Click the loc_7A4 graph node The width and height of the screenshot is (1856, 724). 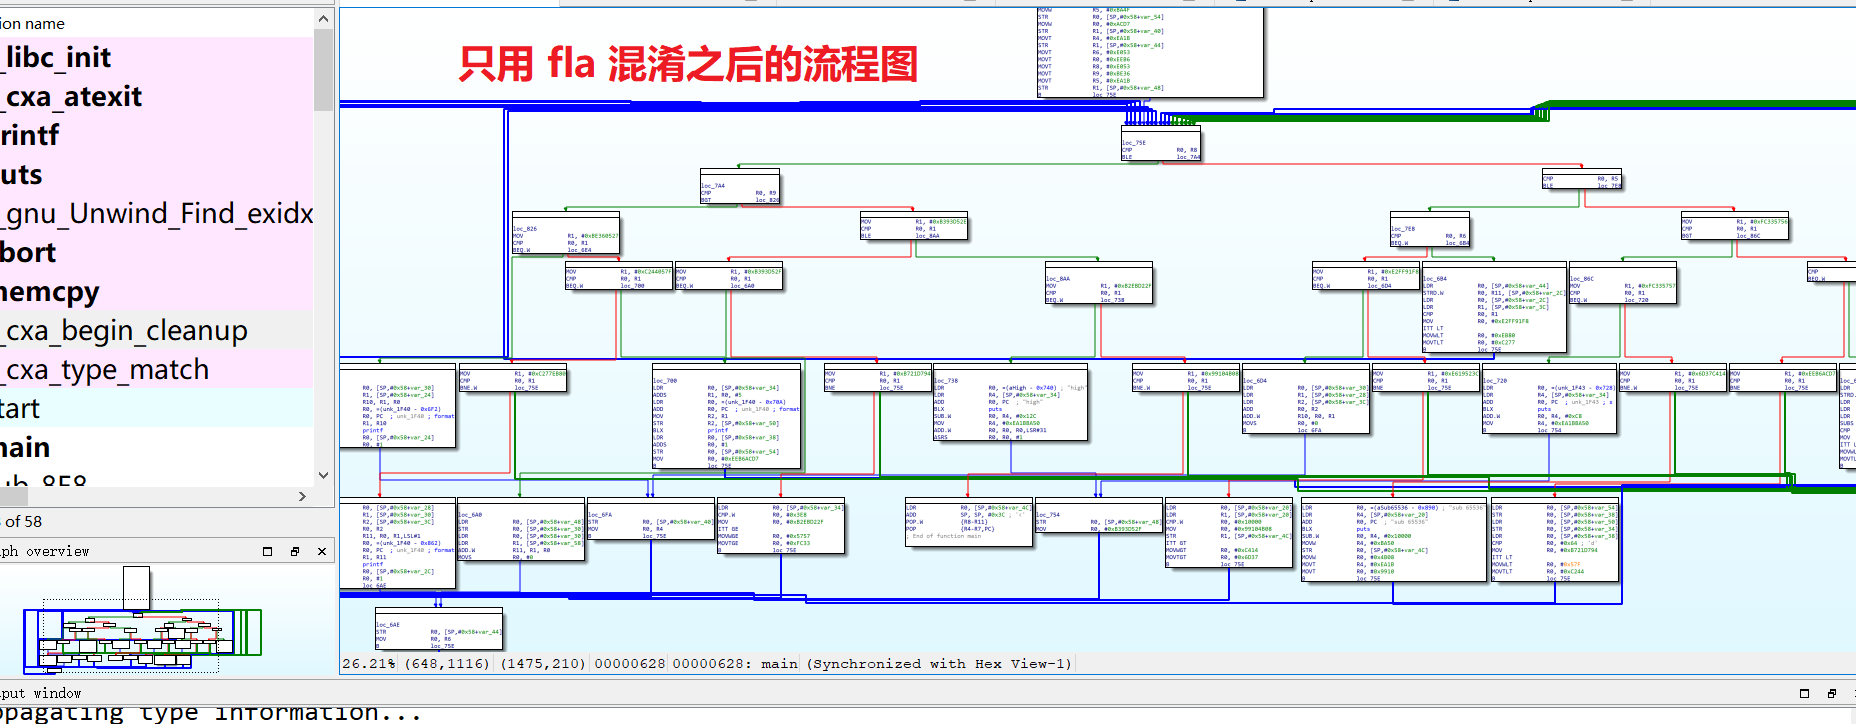click(739, 187)
